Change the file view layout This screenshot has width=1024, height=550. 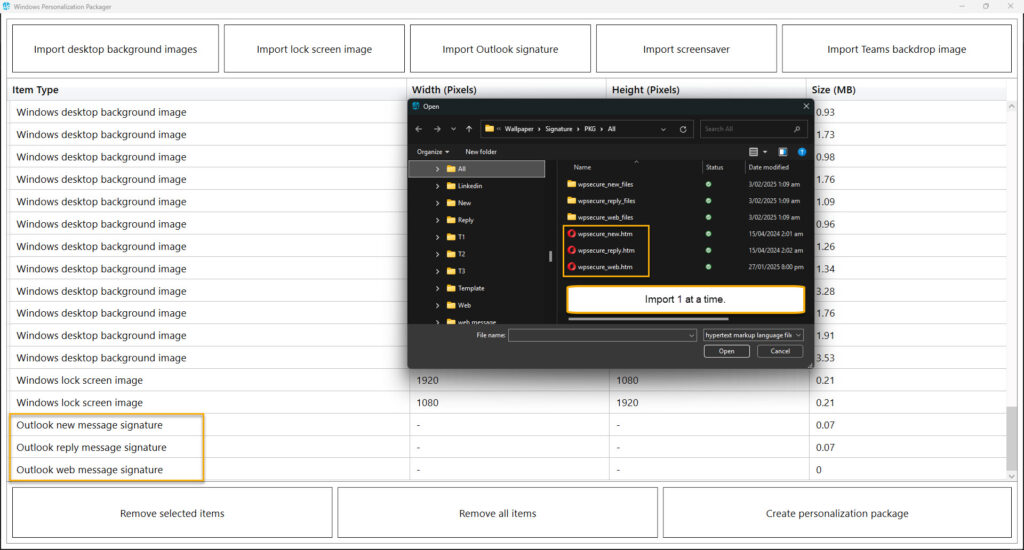click(754, 152)
